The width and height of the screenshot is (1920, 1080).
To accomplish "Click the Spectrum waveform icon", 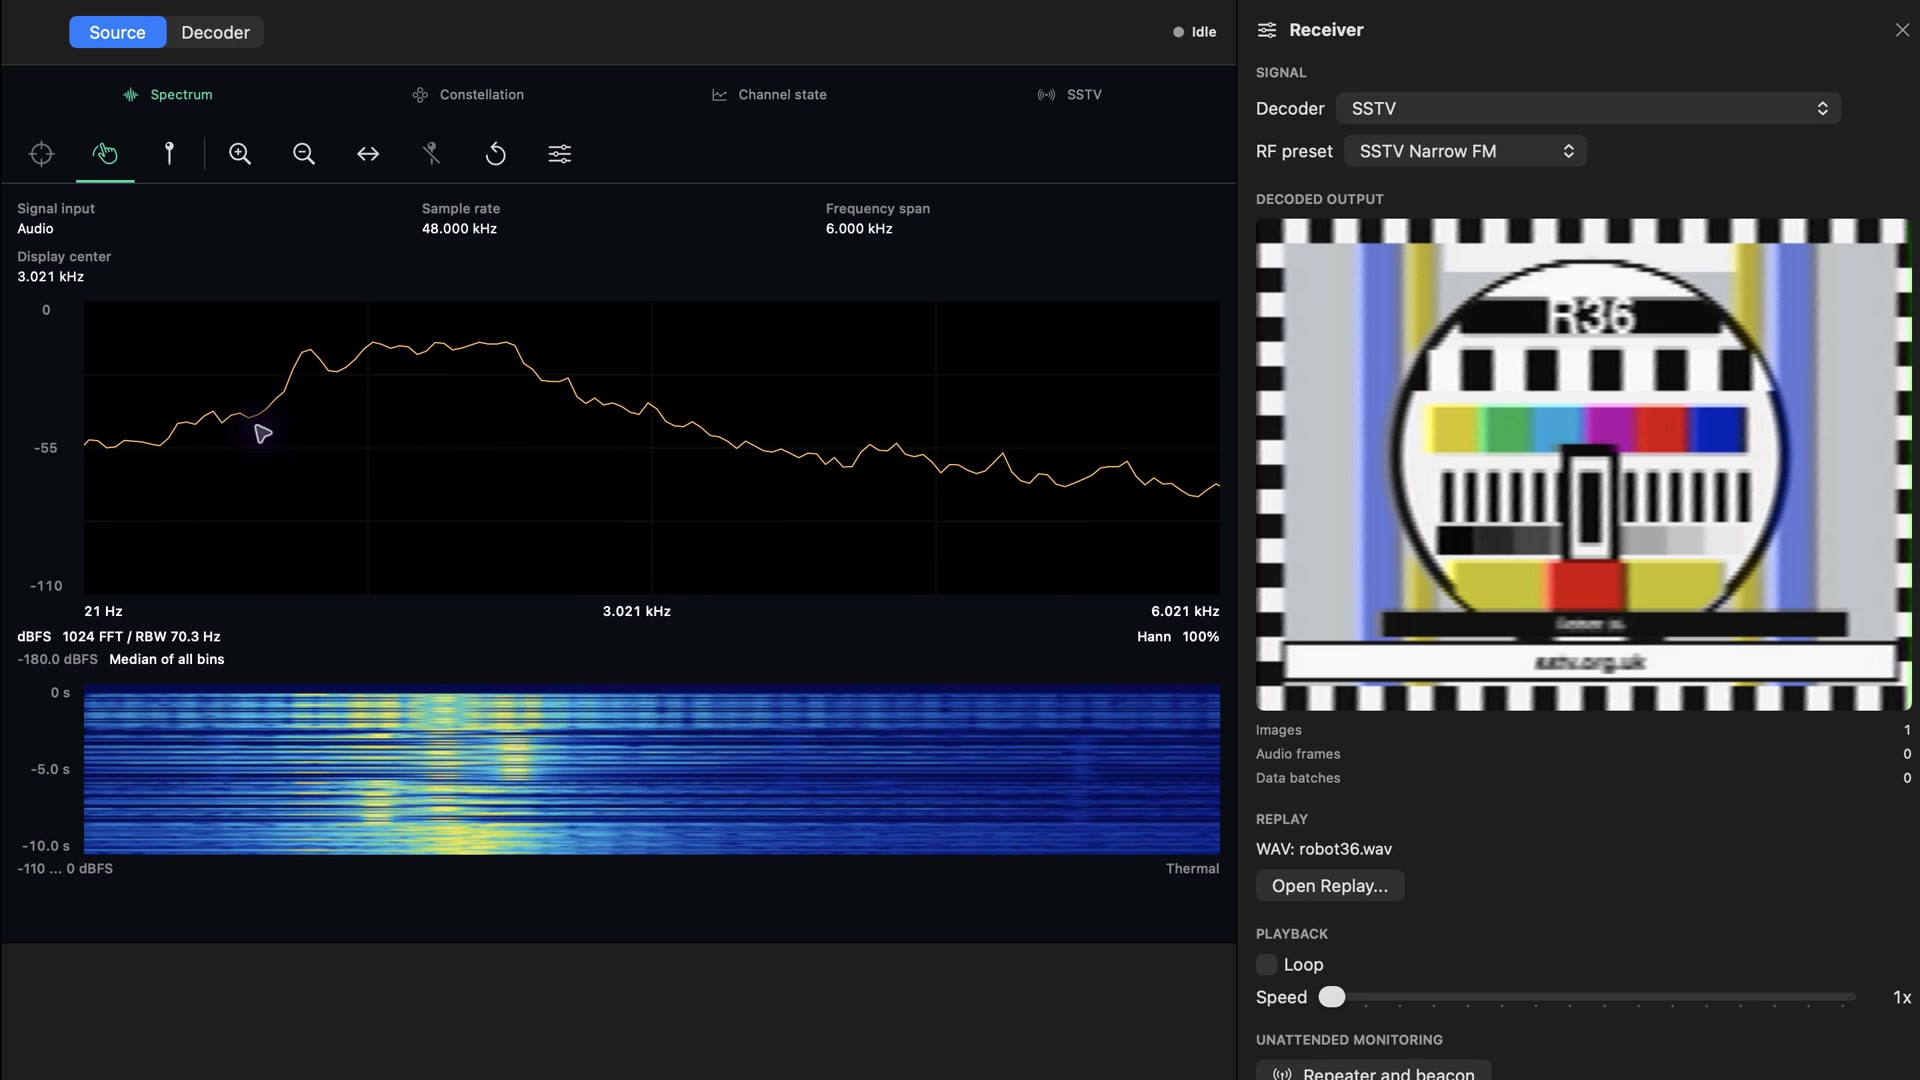I will [131, 95].
